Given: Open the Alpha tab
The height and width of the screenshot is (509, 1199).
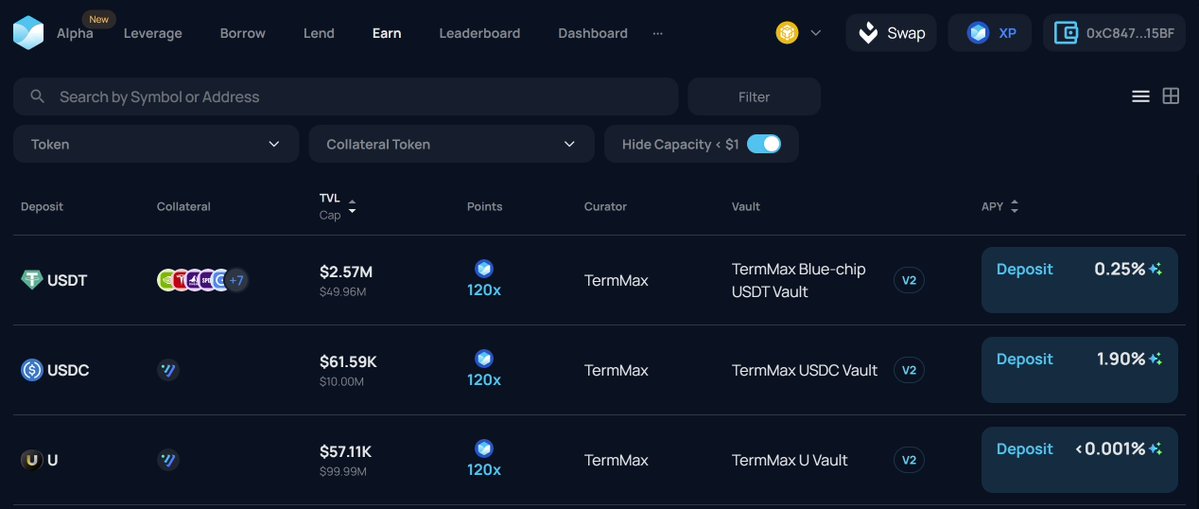Looking at the screenshot, I should click(75, 33).
